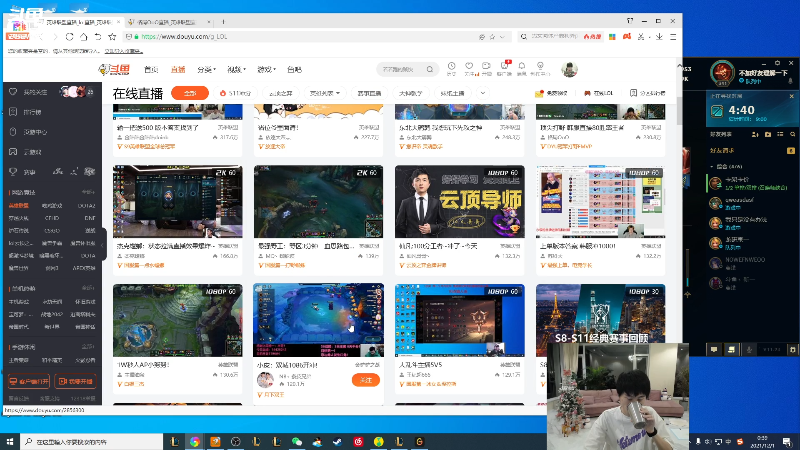800x450 pixels.
Task: Select 直播 in Douyu navigation
Action: click(178, 69)
